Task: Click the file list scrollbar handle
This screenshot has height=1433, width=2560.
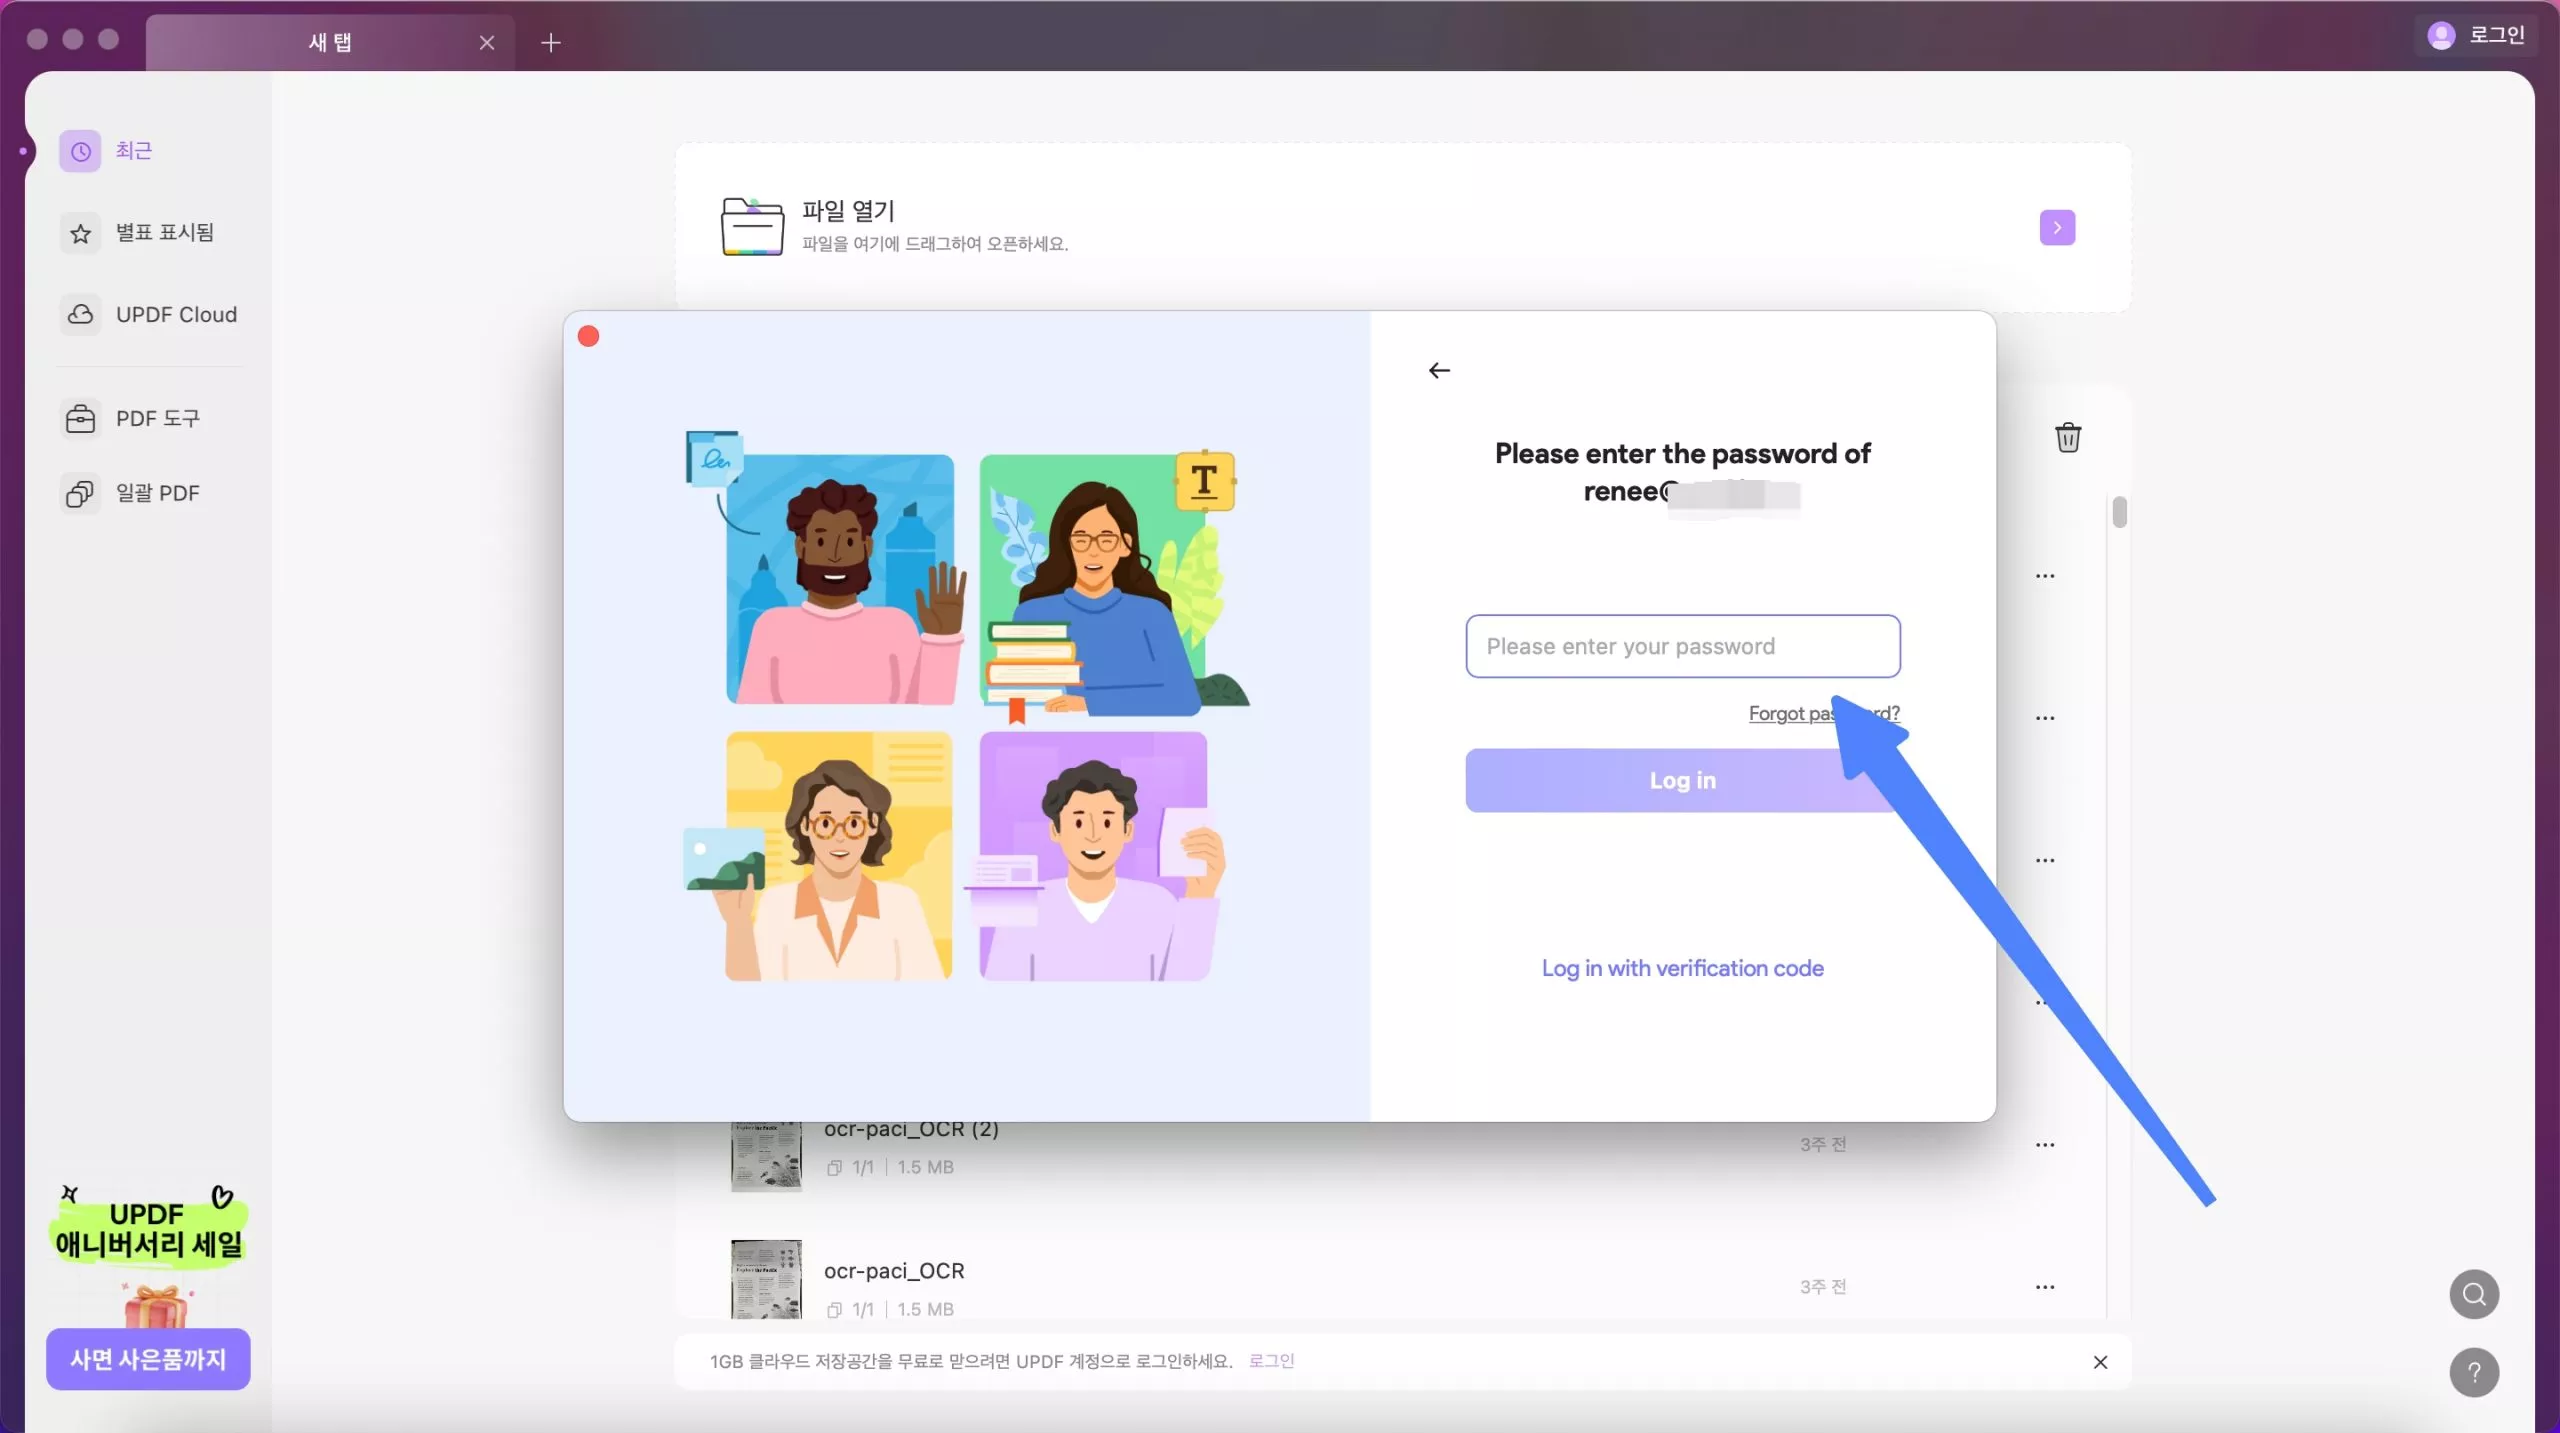Action: coord(2119,513)
